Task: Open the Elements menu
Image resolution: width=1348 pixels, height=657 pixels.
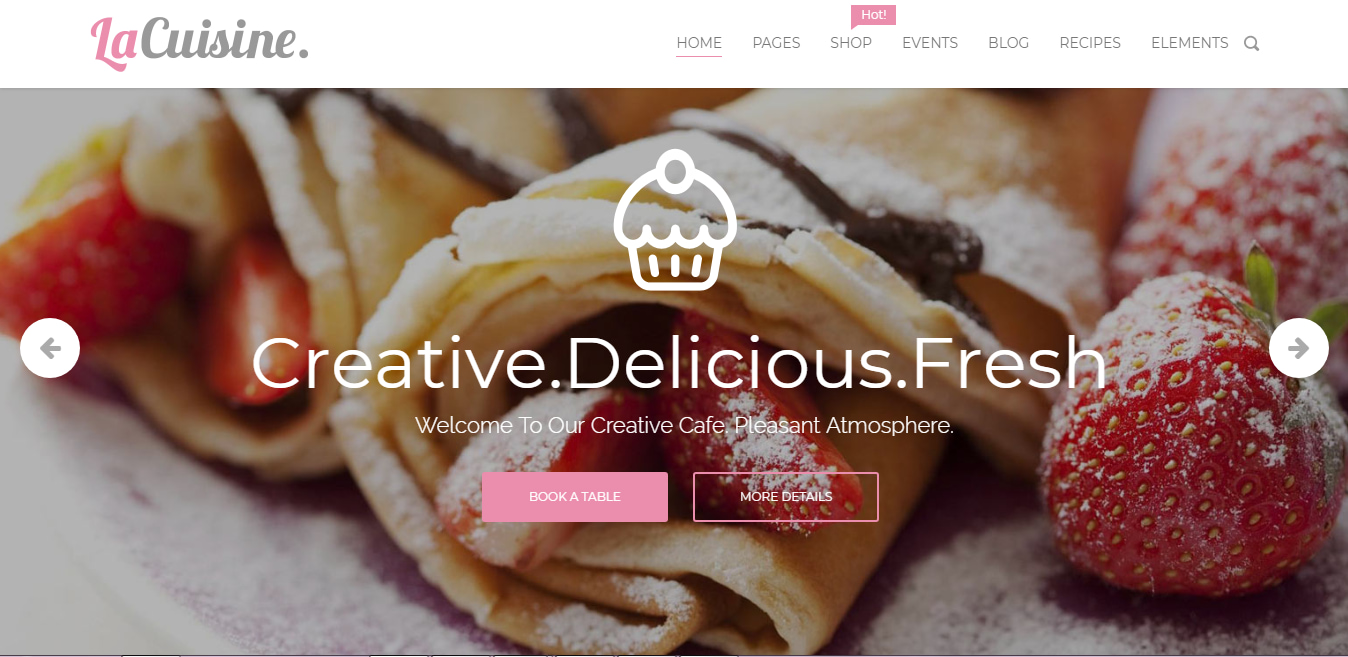Action: coord(1190,43)
